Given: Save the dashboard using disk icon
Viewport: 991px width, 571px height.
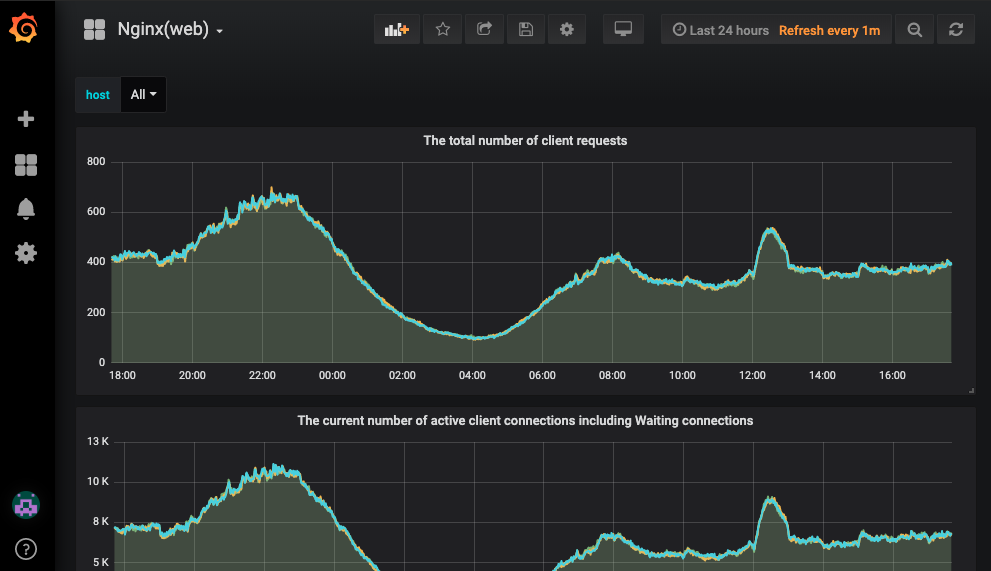Looking at the screenshot, I should click(525, 30).
